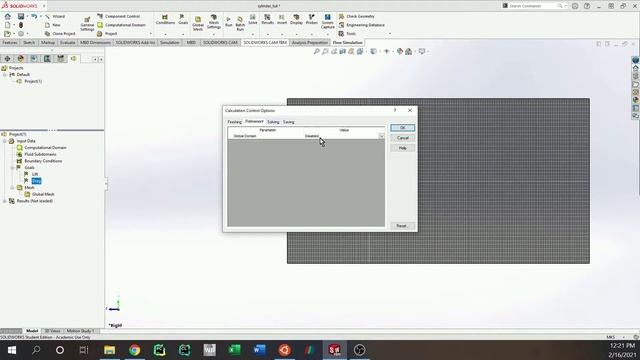The width and height of the screenshot is (640, 360).
Task: Click the Home icon in the ribbon
Action: tap(7, 16)
